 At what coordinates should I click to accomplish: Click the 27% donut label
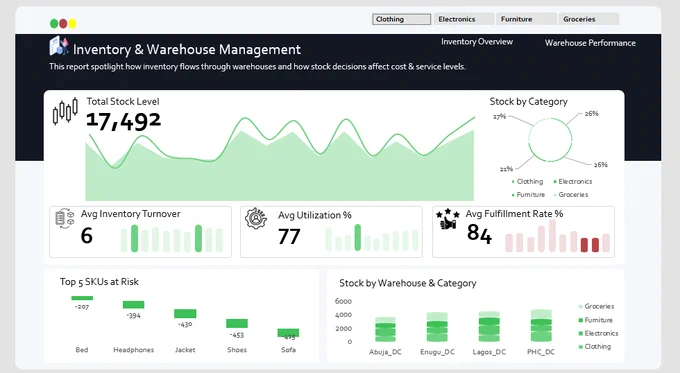499,117
